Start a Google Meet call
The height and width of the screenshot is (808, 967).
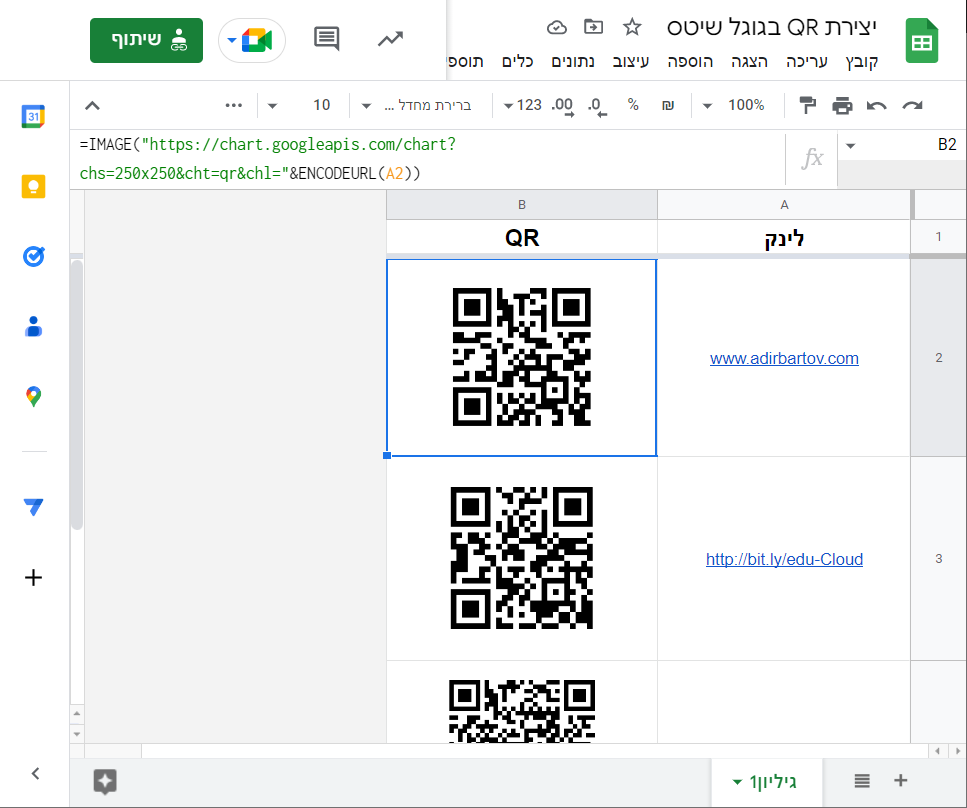point(252,41)
